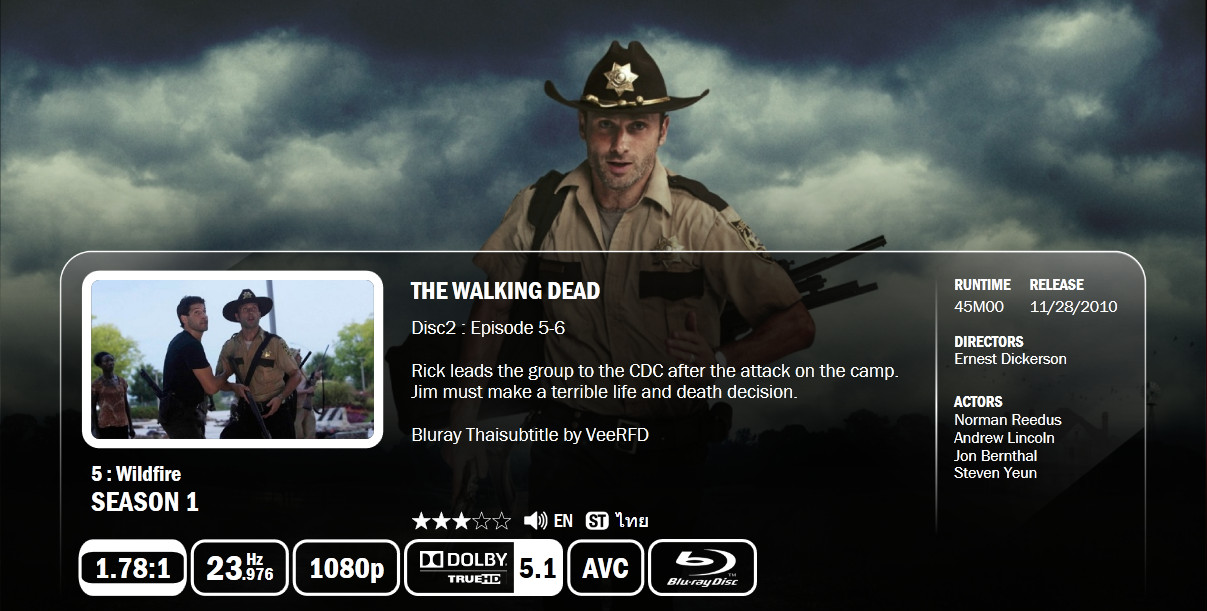Click the speaker audio language icon
The height and width of the screenshot is (611, 1207).
click(536, 521)
